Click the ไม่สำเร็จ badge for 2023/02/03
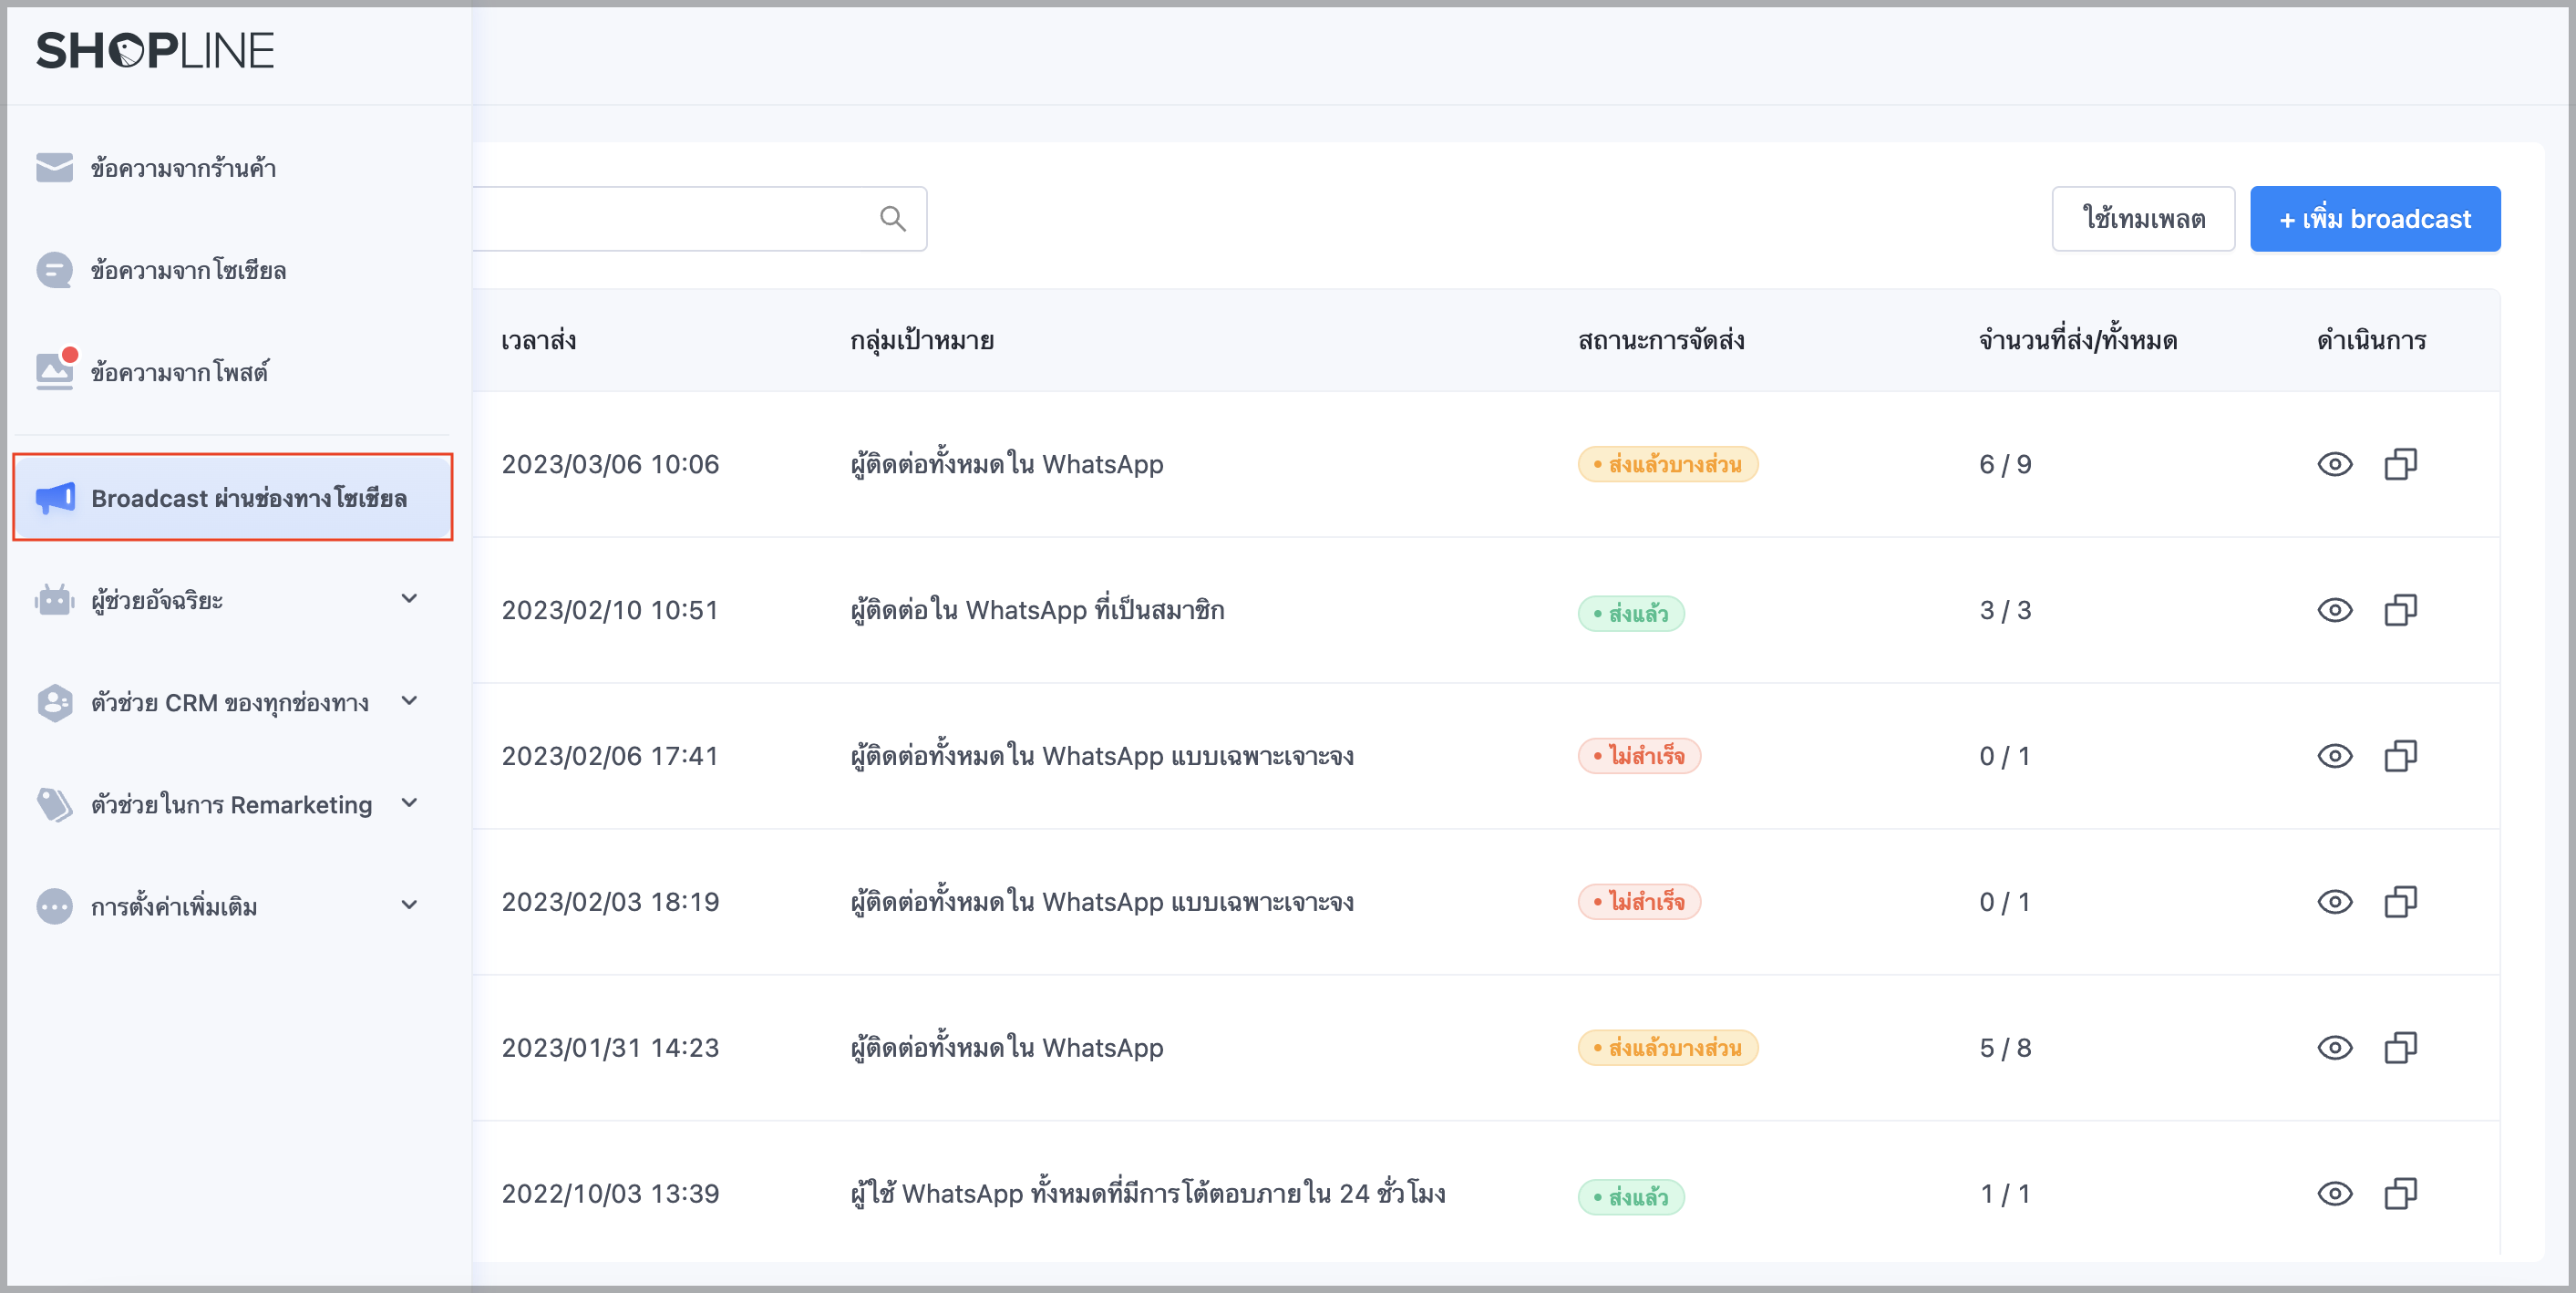Image resolution: width=2576 pixels, height=1293 pixels. (1639, 902)
